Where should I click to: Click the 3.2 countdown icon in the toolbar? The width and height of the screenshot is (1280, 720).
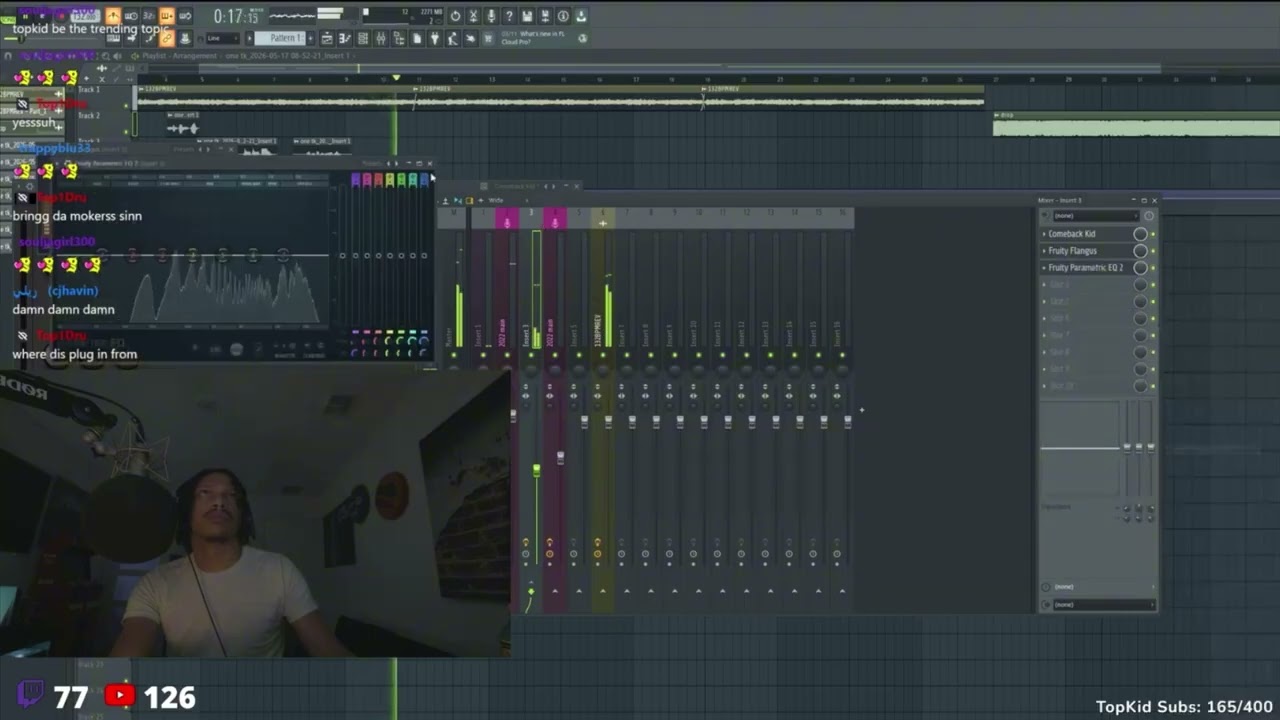pyautogui.click(x=149, y=16)
